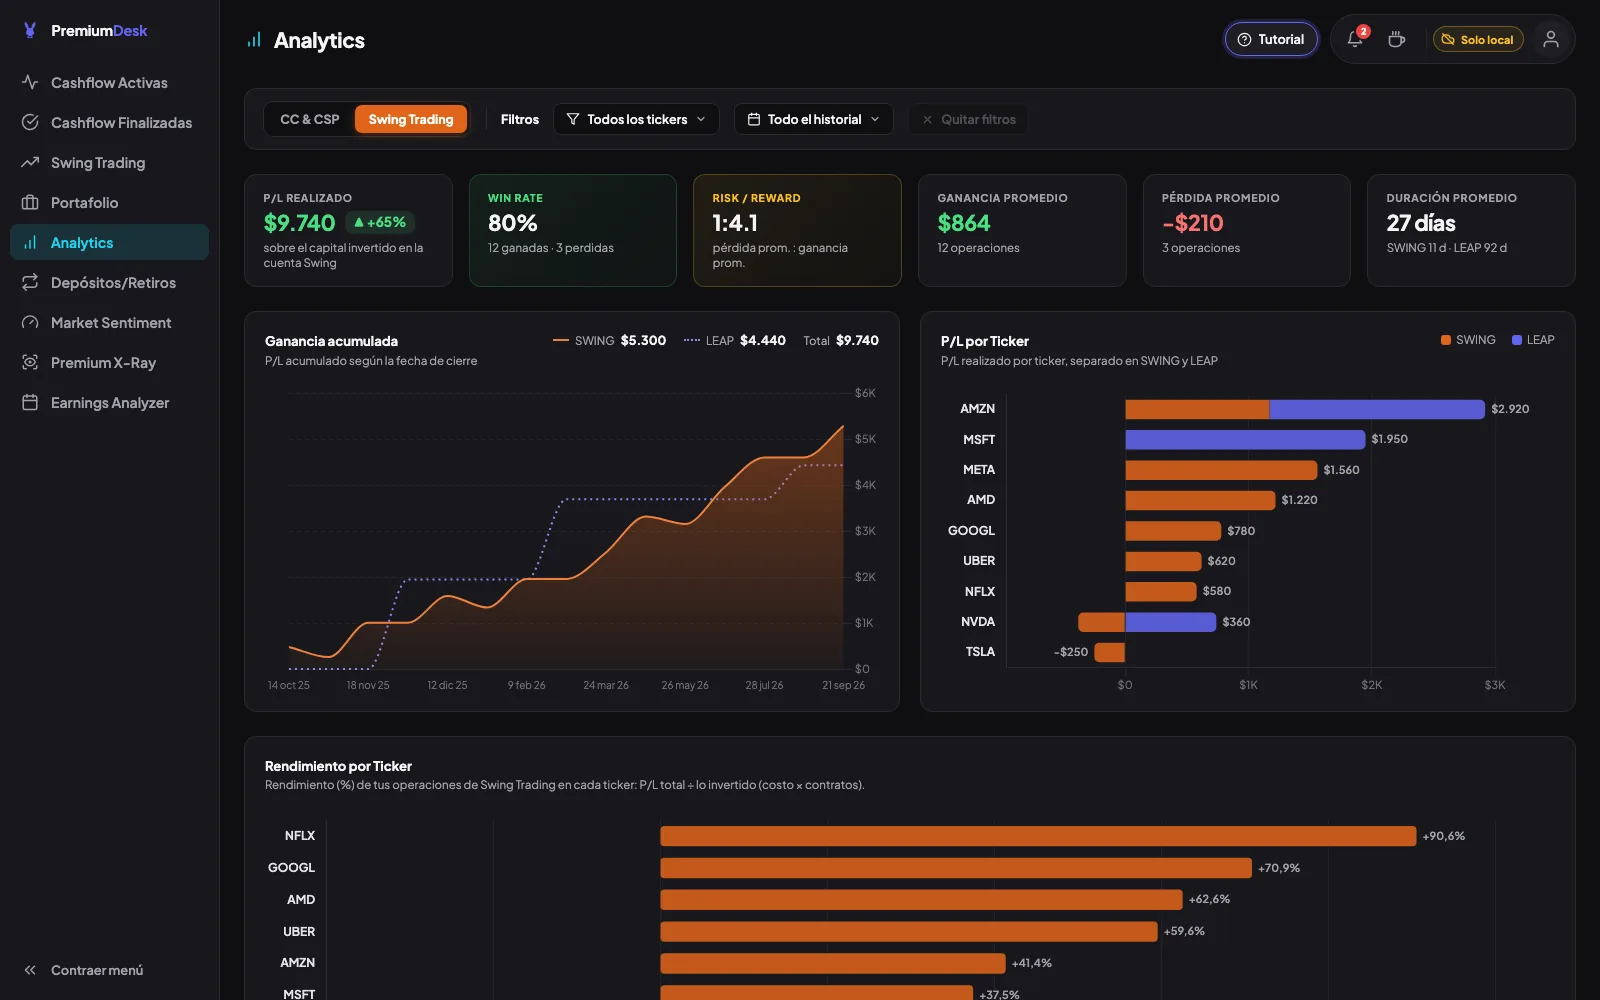1600x1000 pixels.
Task: Click the PremiumDesk logo icon
Action: pos(30,30)
